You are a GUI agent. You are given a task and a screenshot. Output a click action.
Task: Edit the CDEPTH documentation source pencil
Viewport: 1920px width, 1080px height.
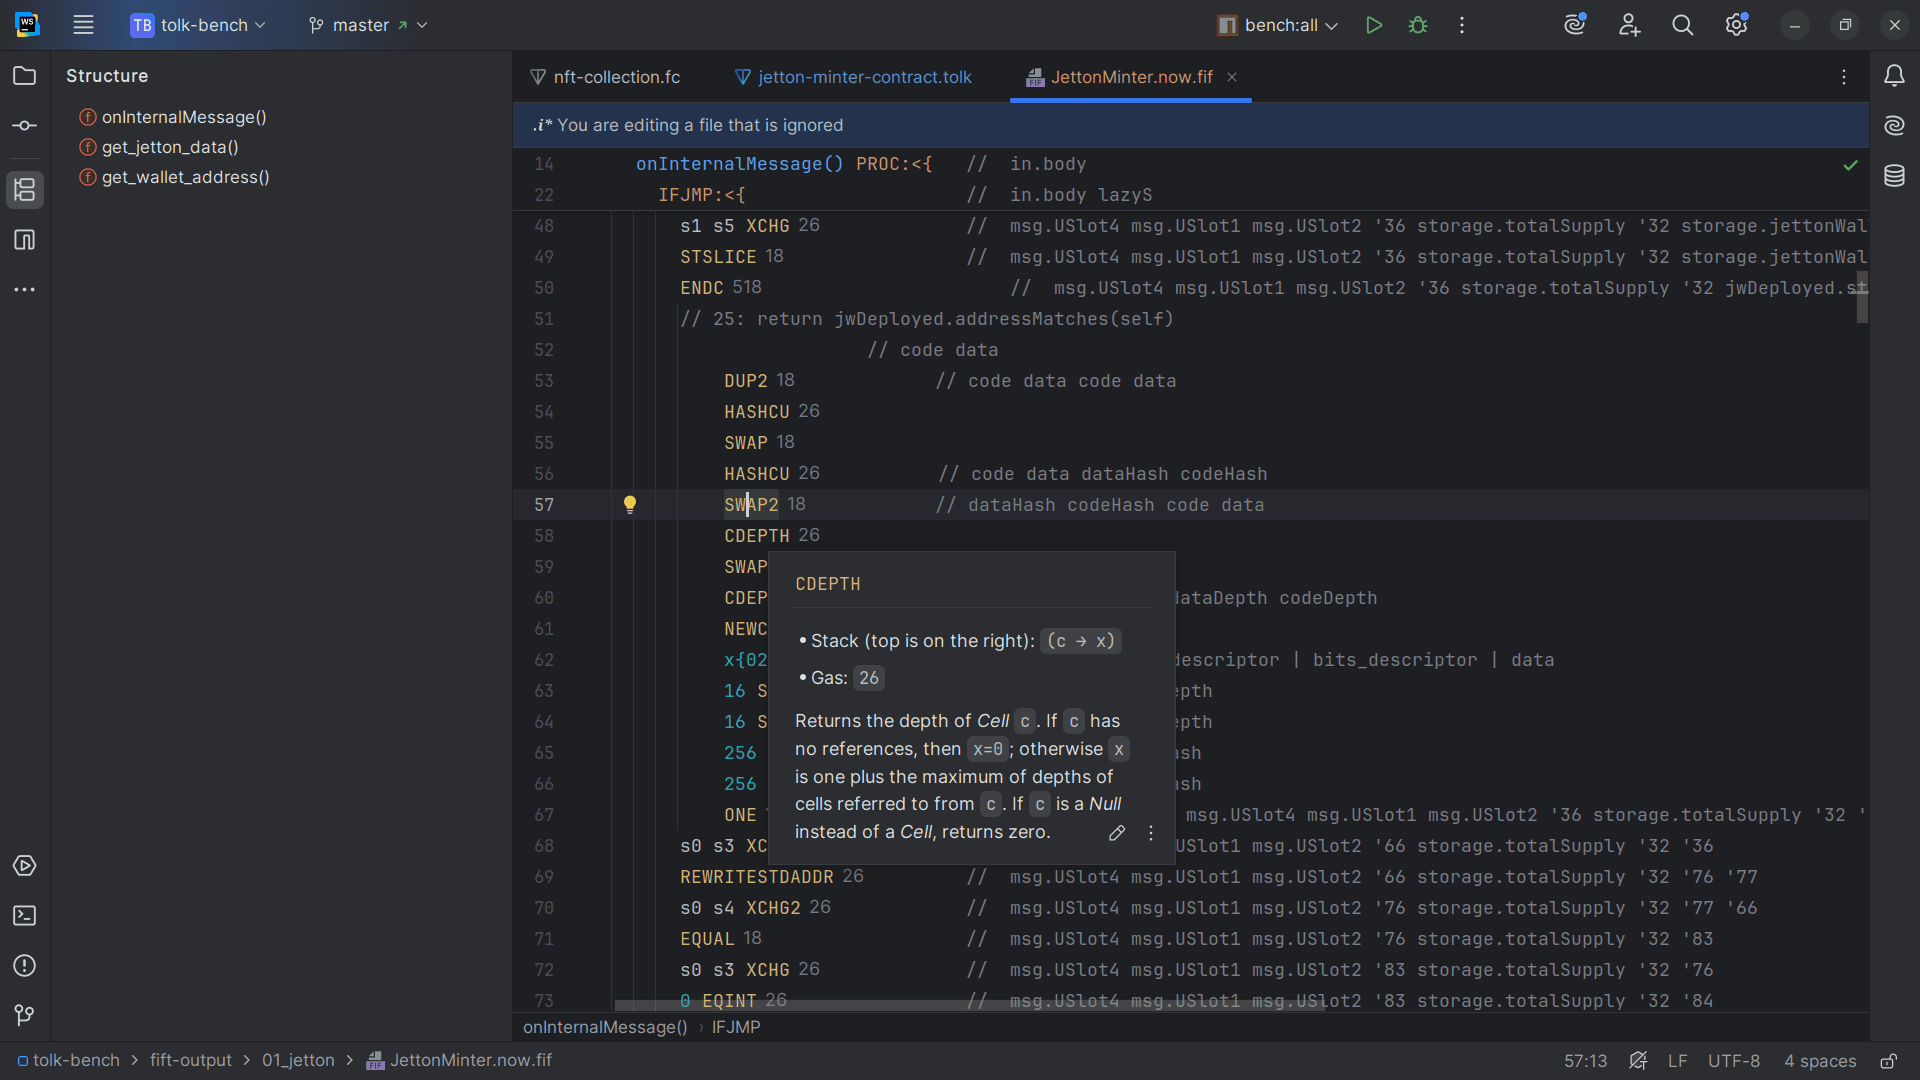(1117, 833)
